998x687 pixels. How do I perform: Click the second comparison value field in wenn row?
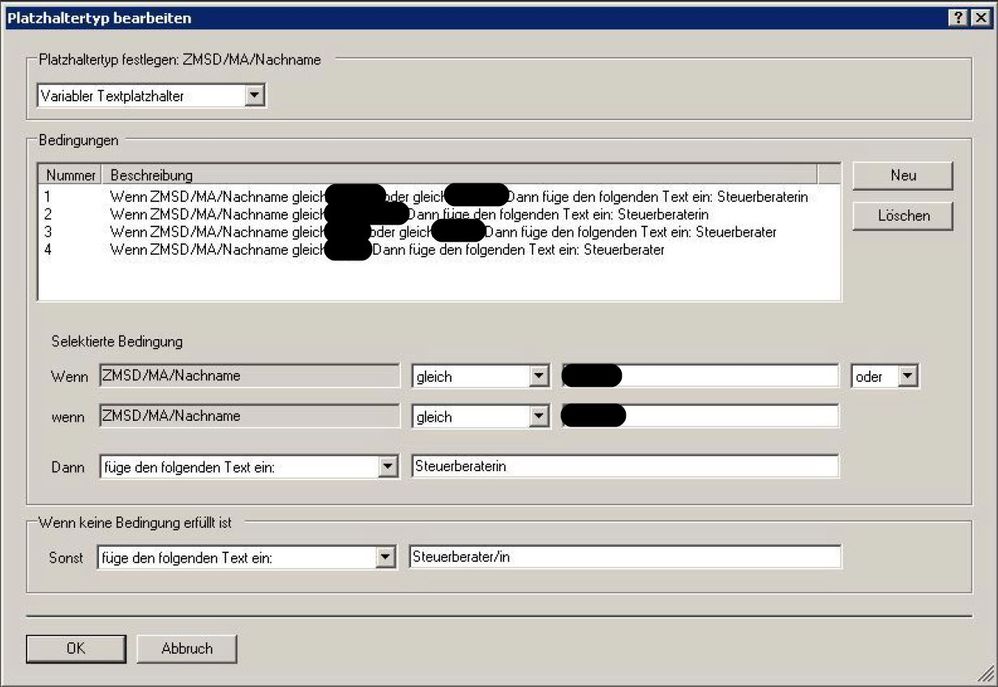pyautogui.click(x=699, y=416)
